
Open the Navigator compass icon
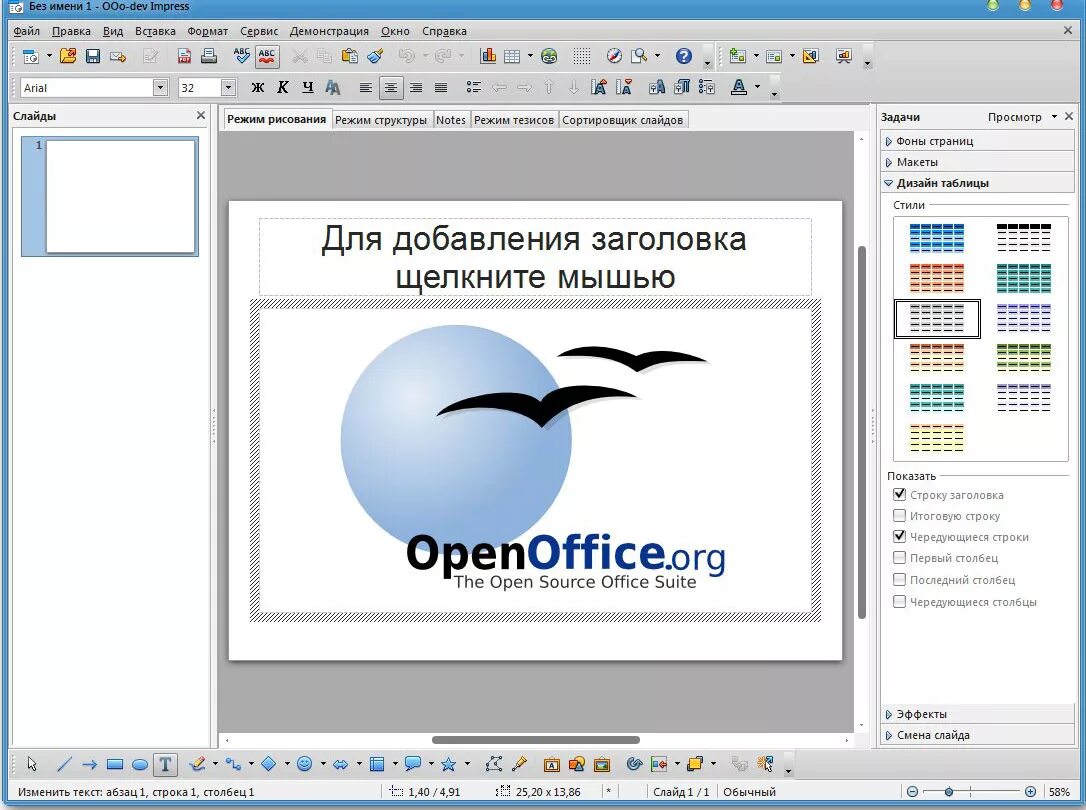click(x=614, y=56)
